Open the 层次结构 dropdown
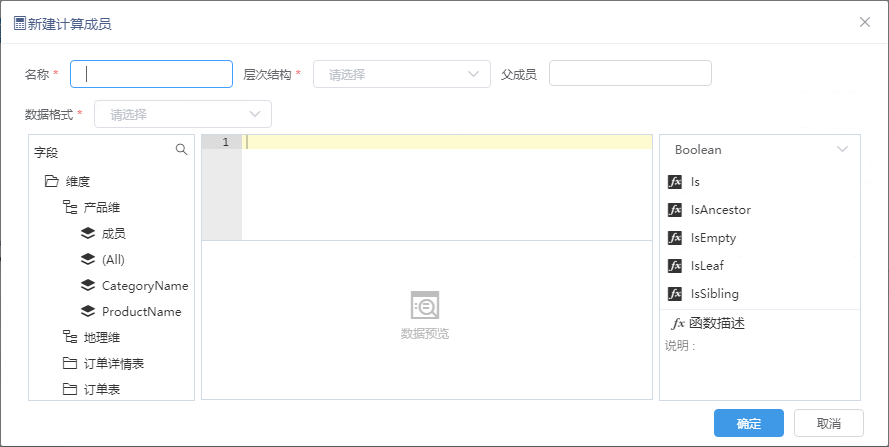This screenshot has width=889, height=447. point(402,74)
